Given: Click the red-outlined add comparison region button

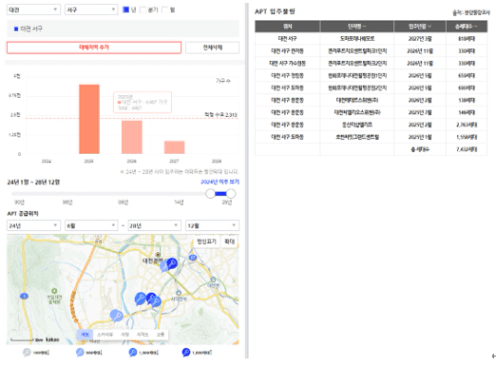Looking at the screenshot, I should 94,47.
